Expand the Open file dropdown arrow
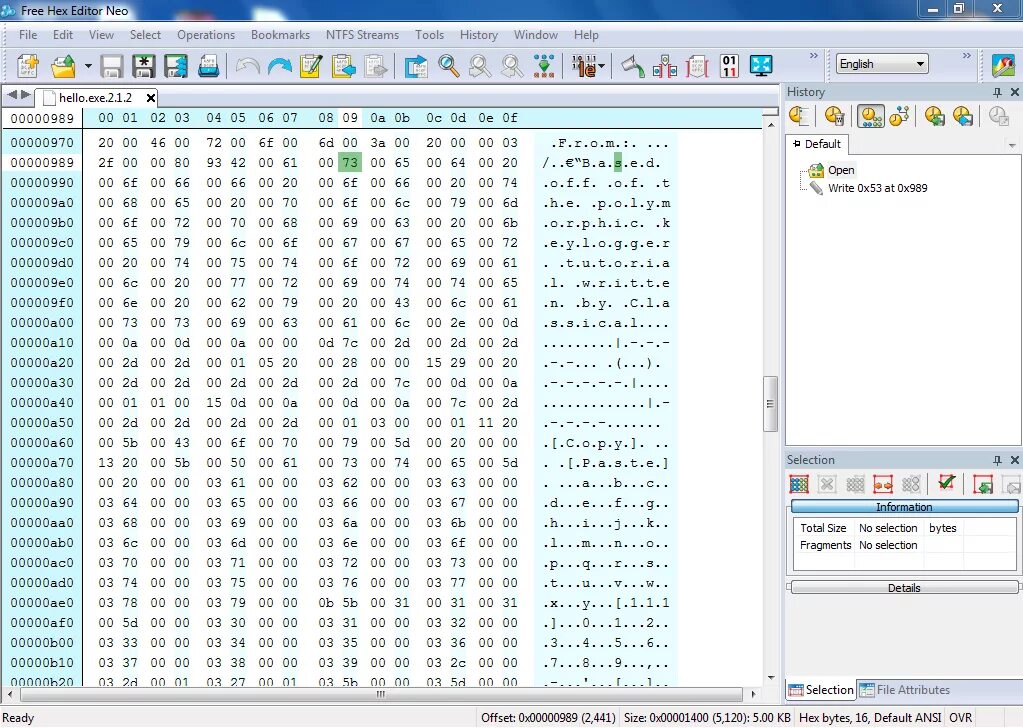1023x728 pixels. click(87, 66)
